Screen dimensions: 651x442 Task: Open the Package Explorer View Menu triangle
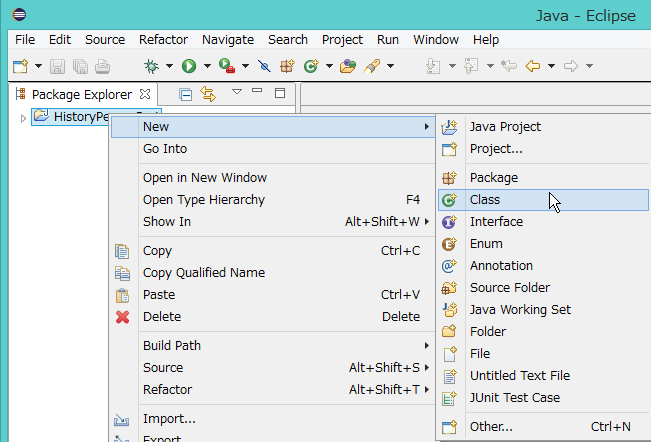tap(237, 91)
